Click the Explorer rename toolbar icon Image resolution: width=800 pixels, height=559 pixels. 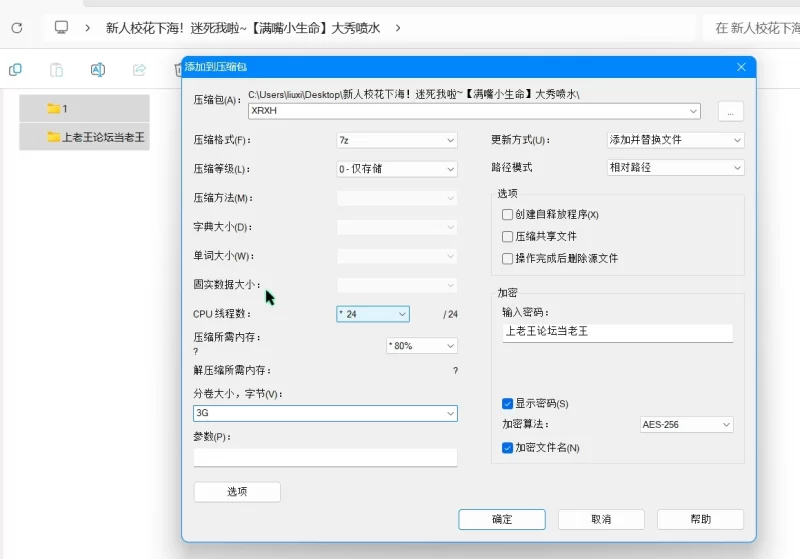(x=97, y=69)
